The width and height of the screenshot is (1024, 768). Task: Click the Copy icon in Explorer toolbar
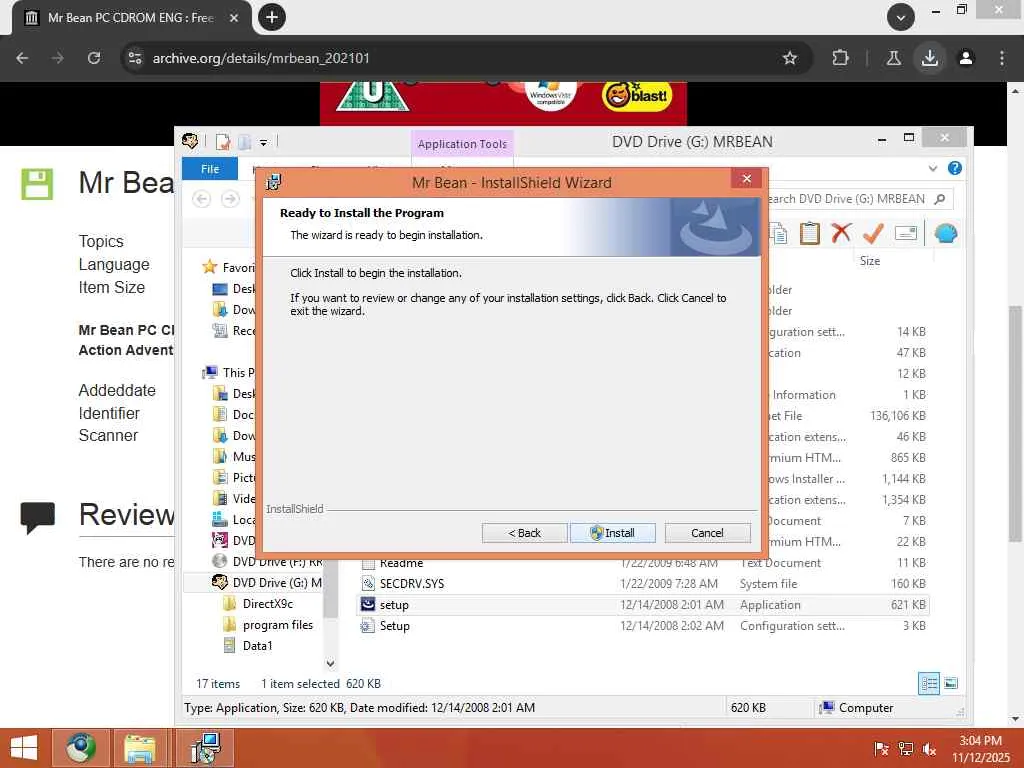click(778, 233)
